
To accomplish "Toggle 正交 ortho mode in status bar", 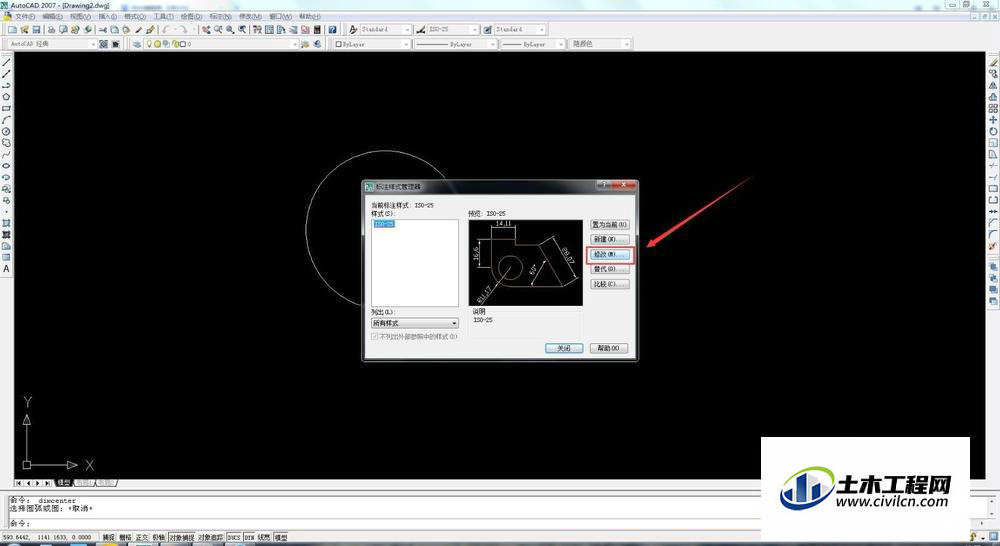I will point(142,538).
